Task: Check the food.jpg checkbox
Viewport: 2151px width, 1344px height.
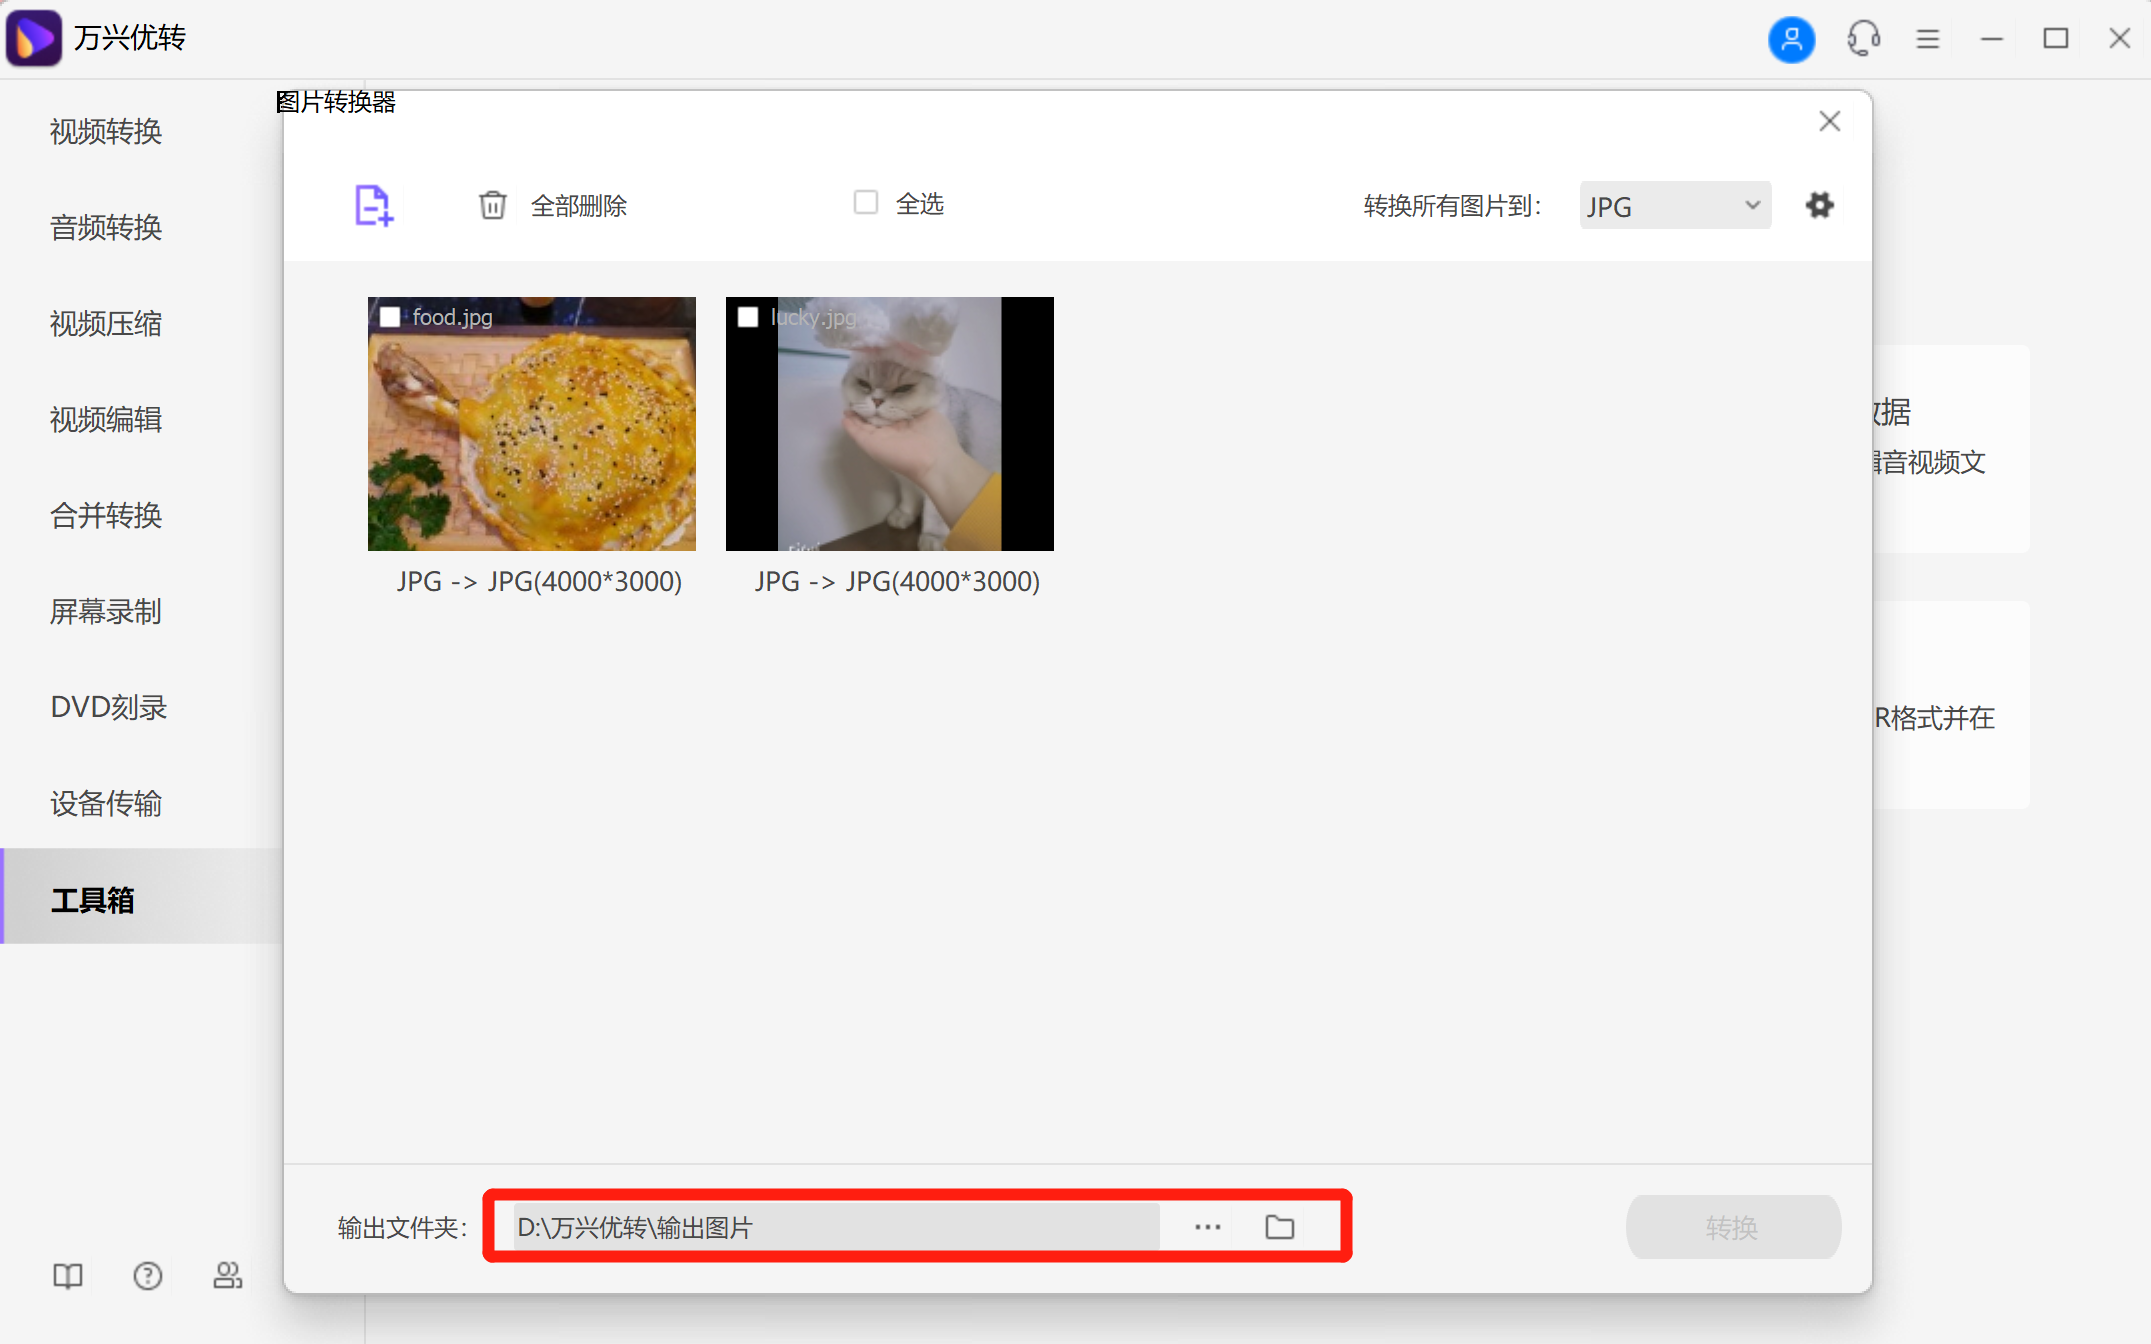Action: [x=389, y=317]
